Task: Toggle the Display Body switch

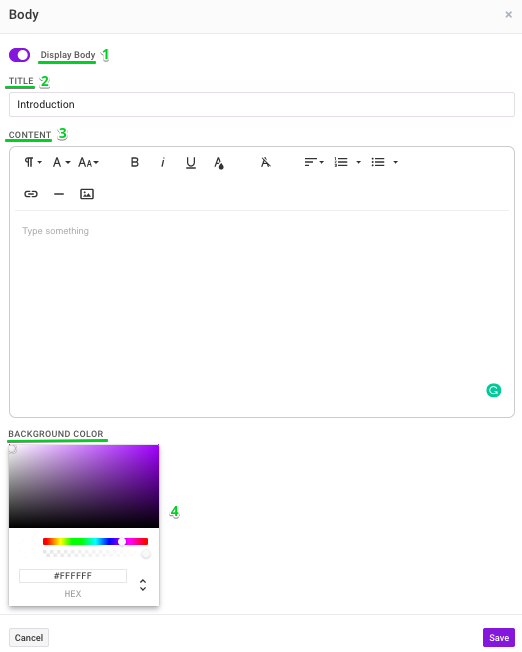Action: 20,55
